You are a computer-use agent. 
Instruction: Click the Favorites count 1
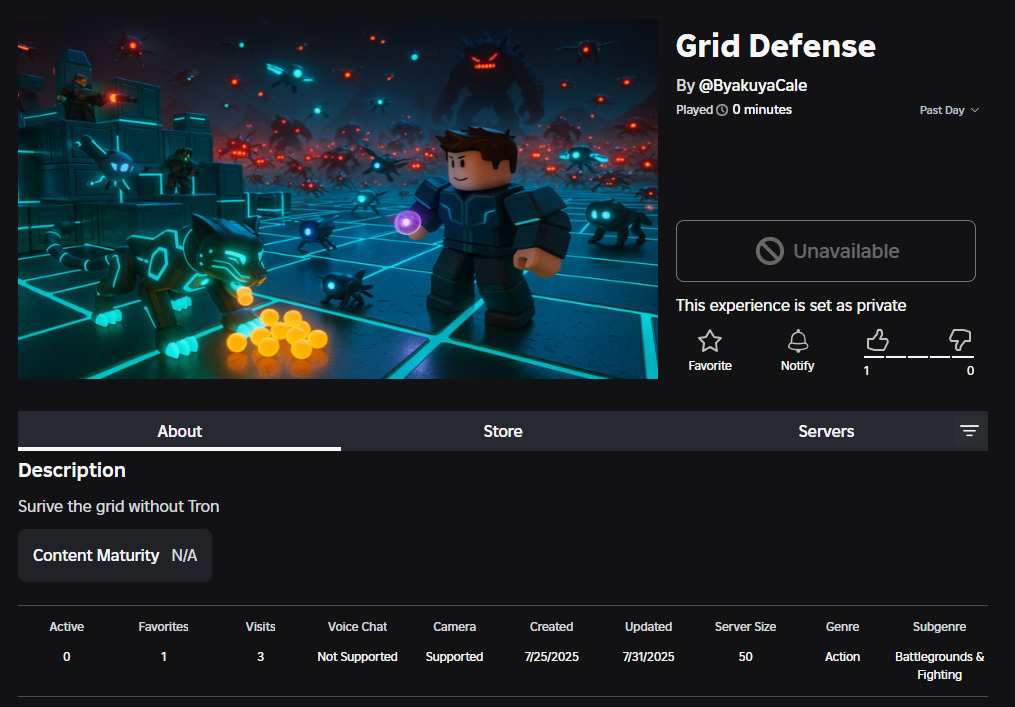pos(164,656)
